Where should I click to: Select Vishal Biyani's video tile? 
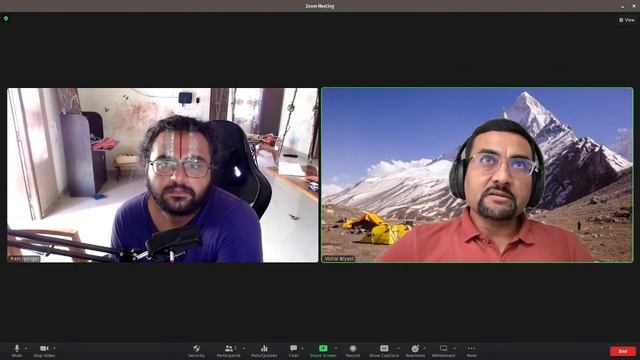tap(477, 175)
